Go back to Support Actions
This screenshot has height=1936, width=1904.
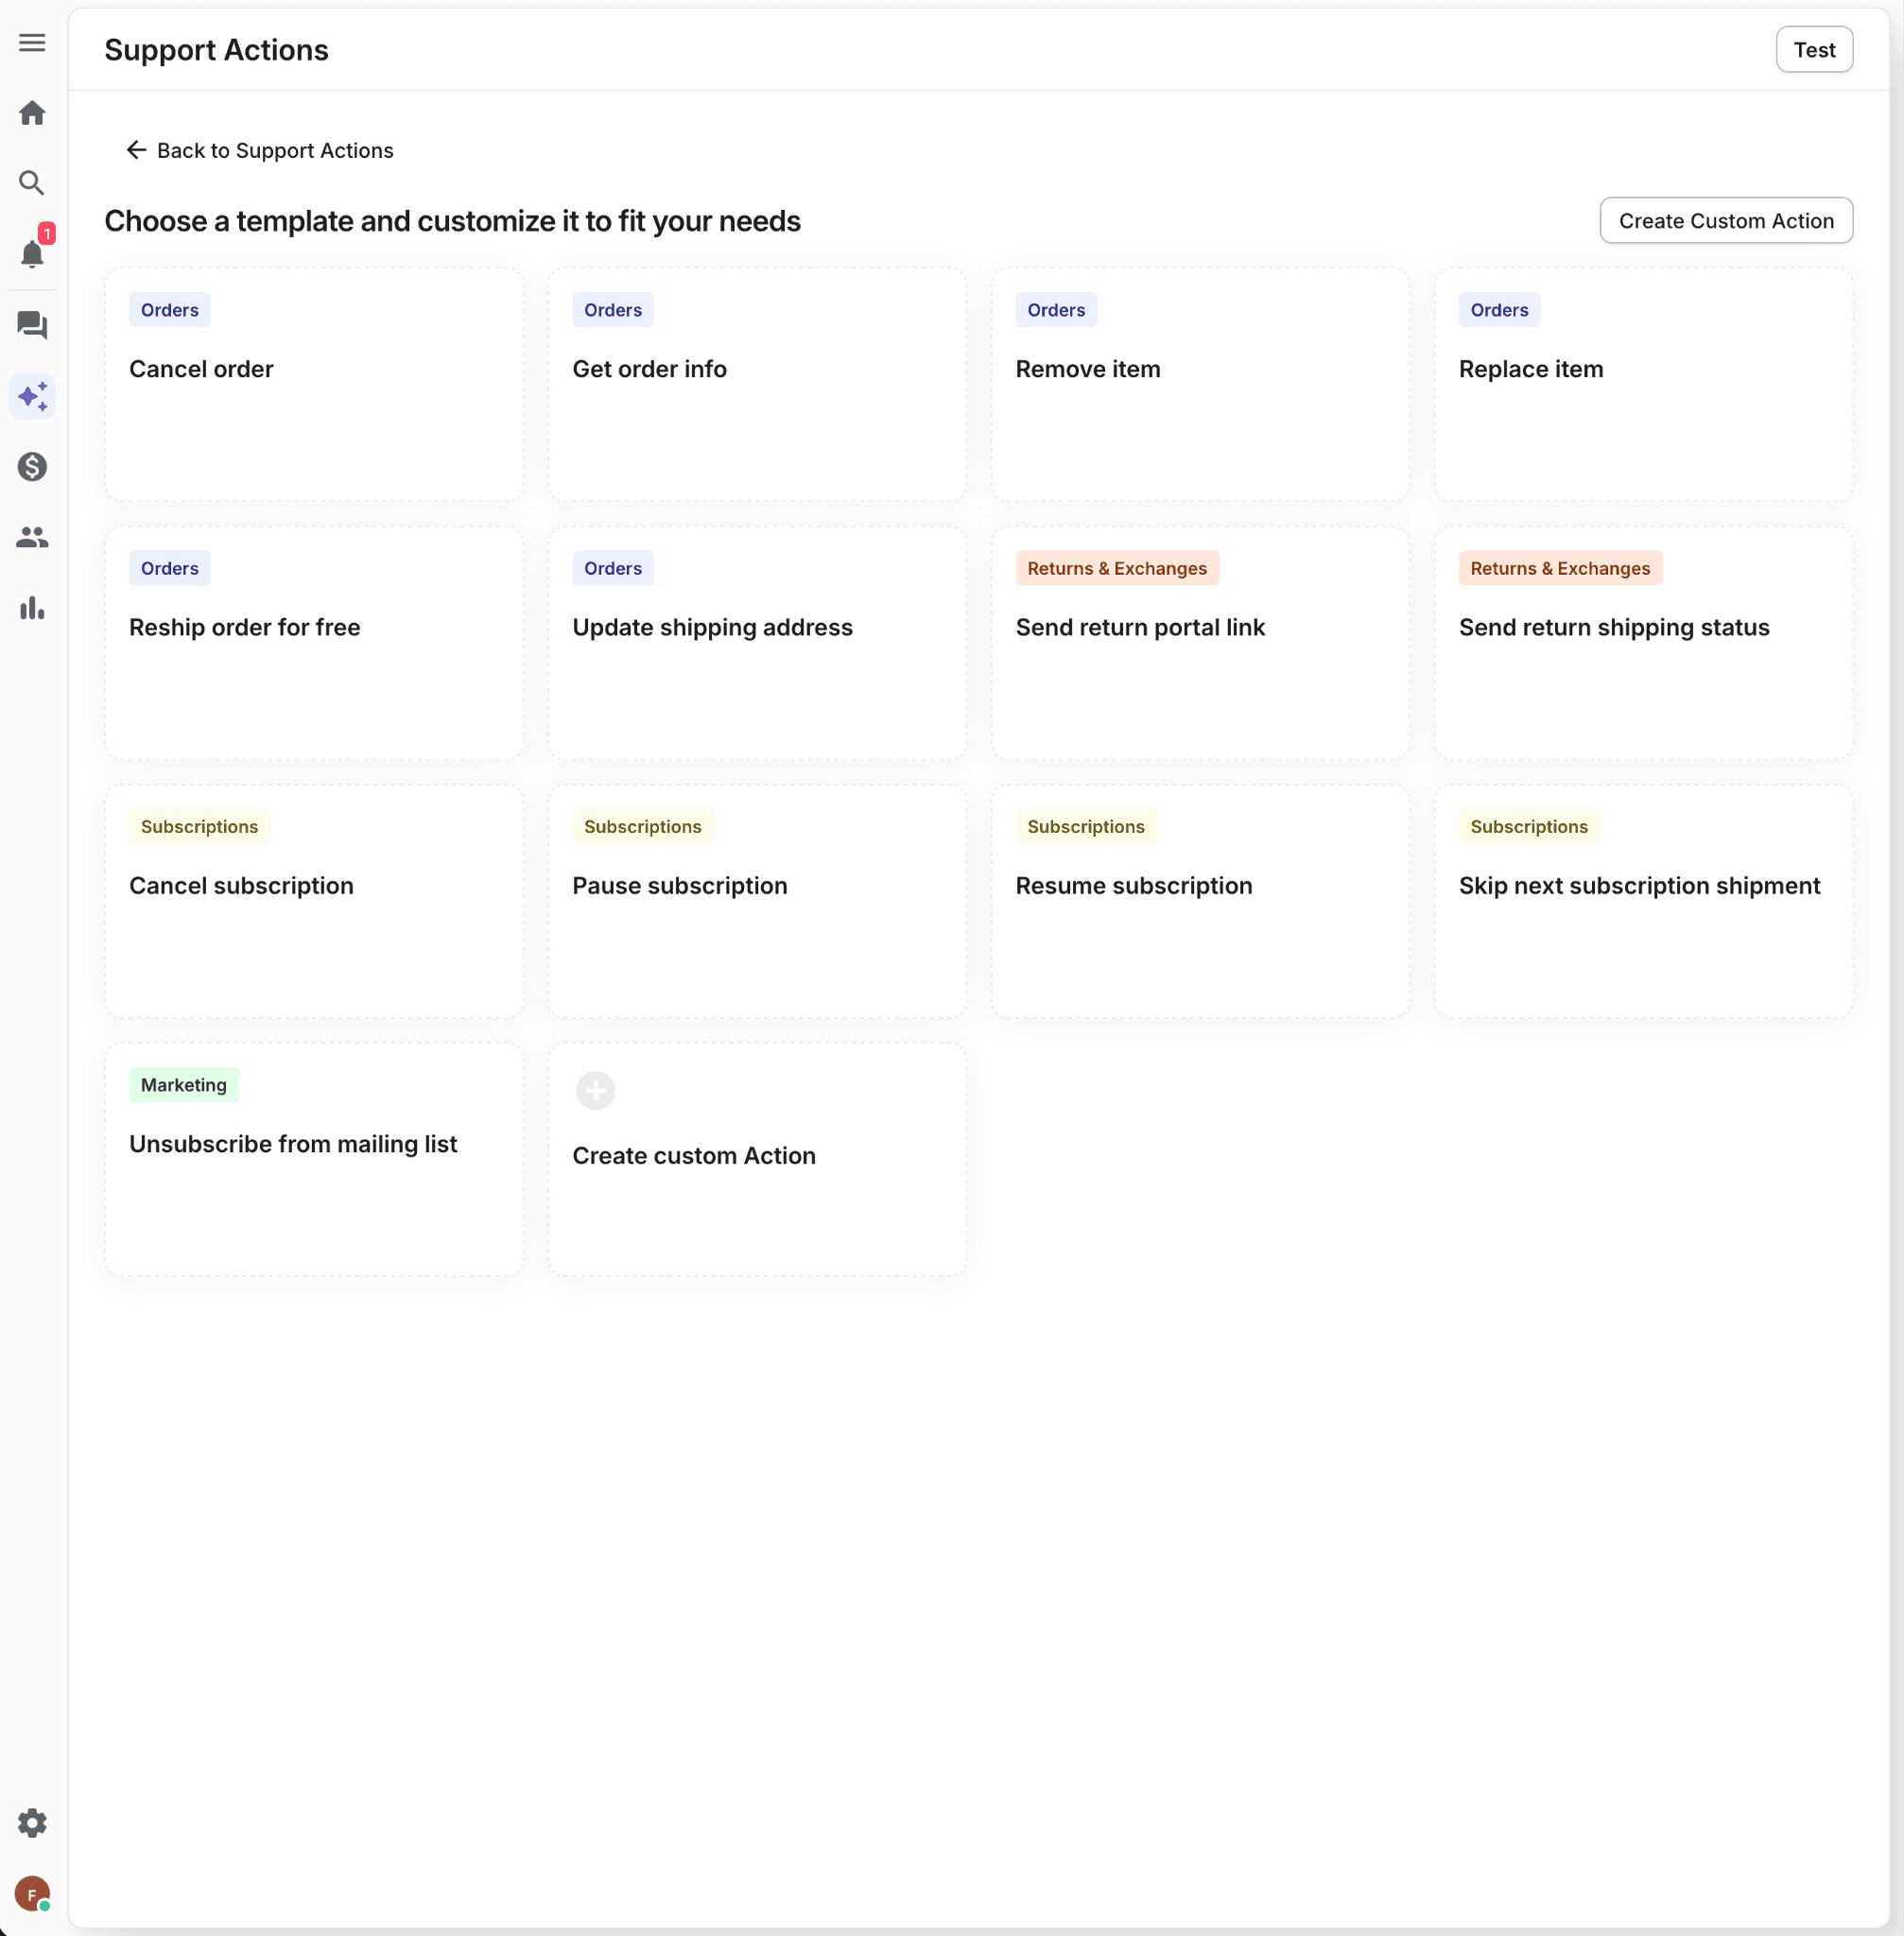click(260, 150)
